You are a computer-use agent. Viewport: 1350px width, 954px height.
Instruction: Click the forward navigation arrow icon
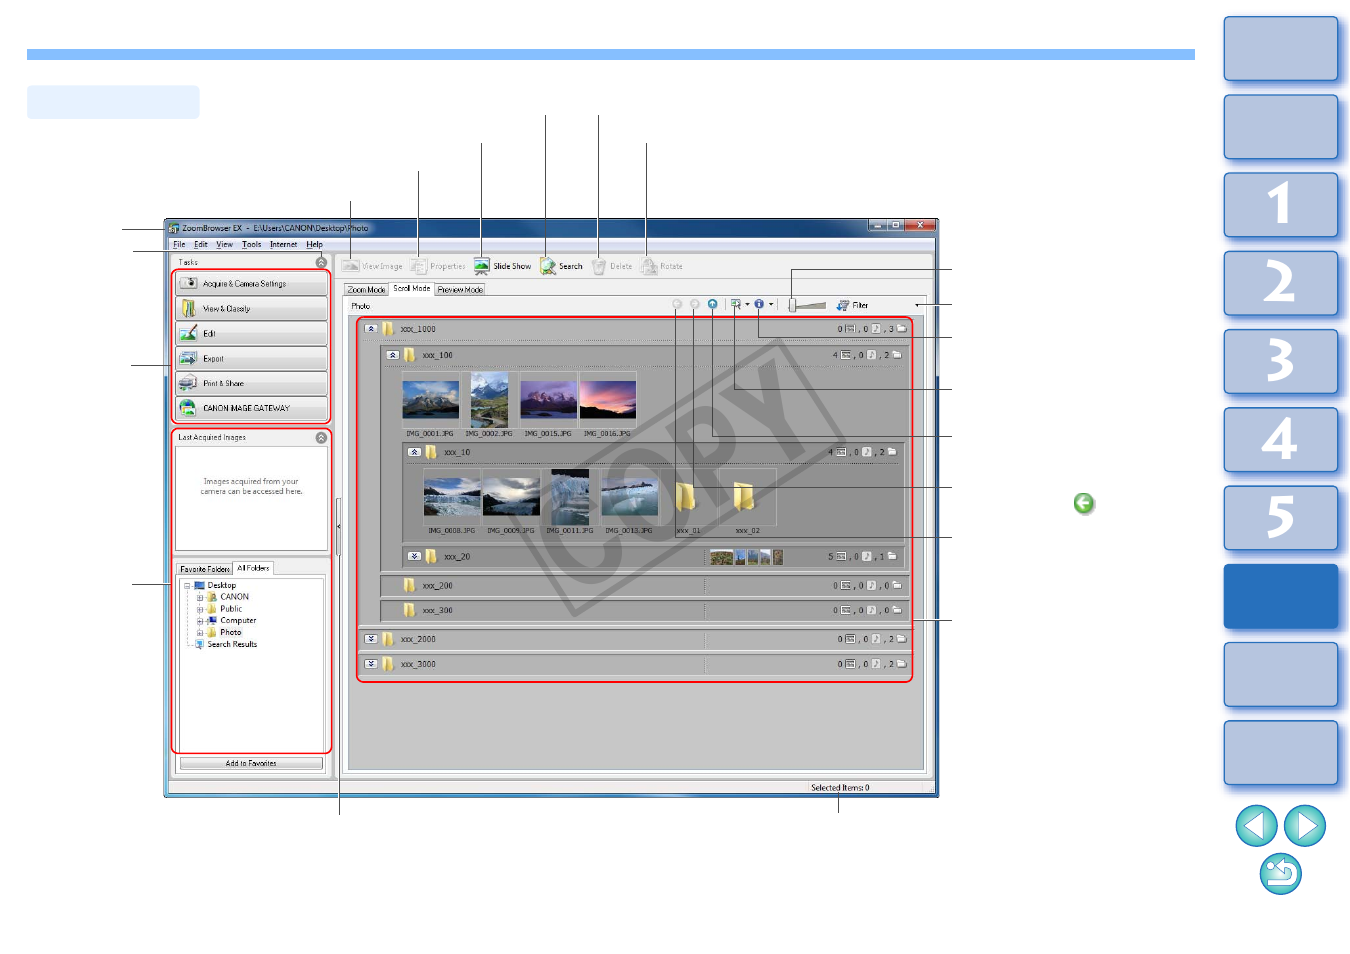[695, 304]
